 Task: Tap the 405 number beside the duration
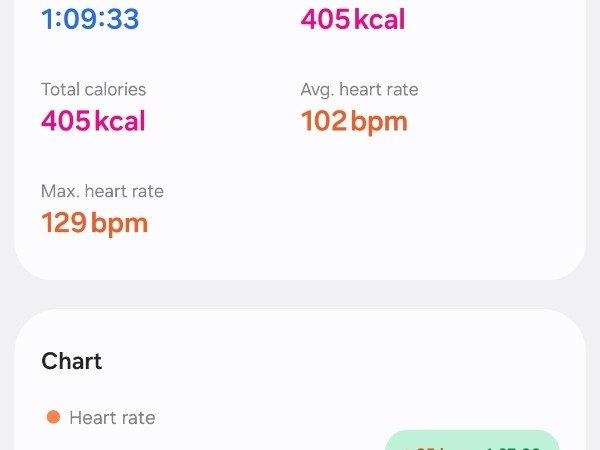coord(326,19)
